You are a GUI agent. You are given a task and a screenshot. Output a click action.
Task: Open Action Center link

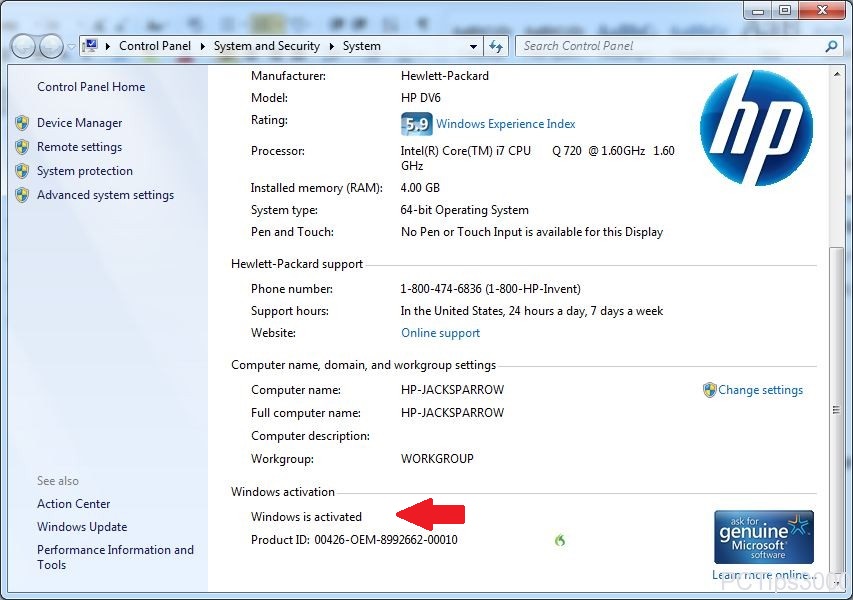73,504
